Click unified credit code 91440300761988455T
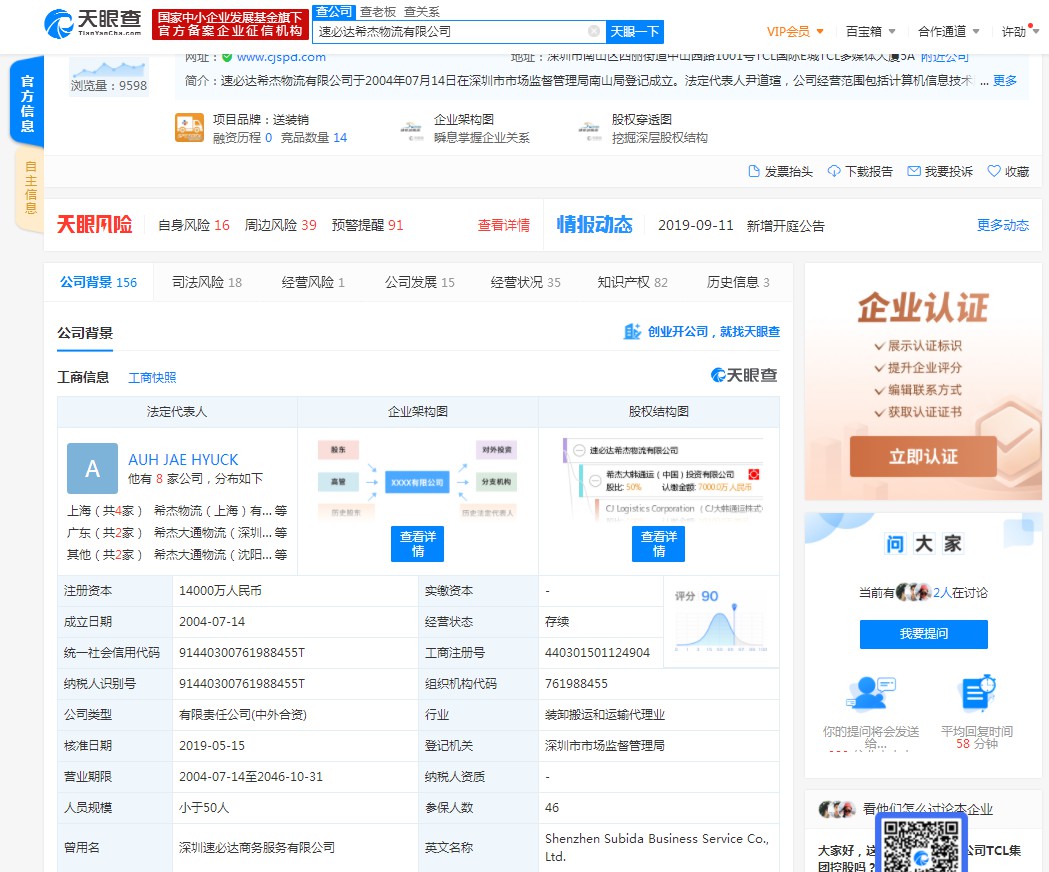The image size is (1049, 872). (242, 652)
